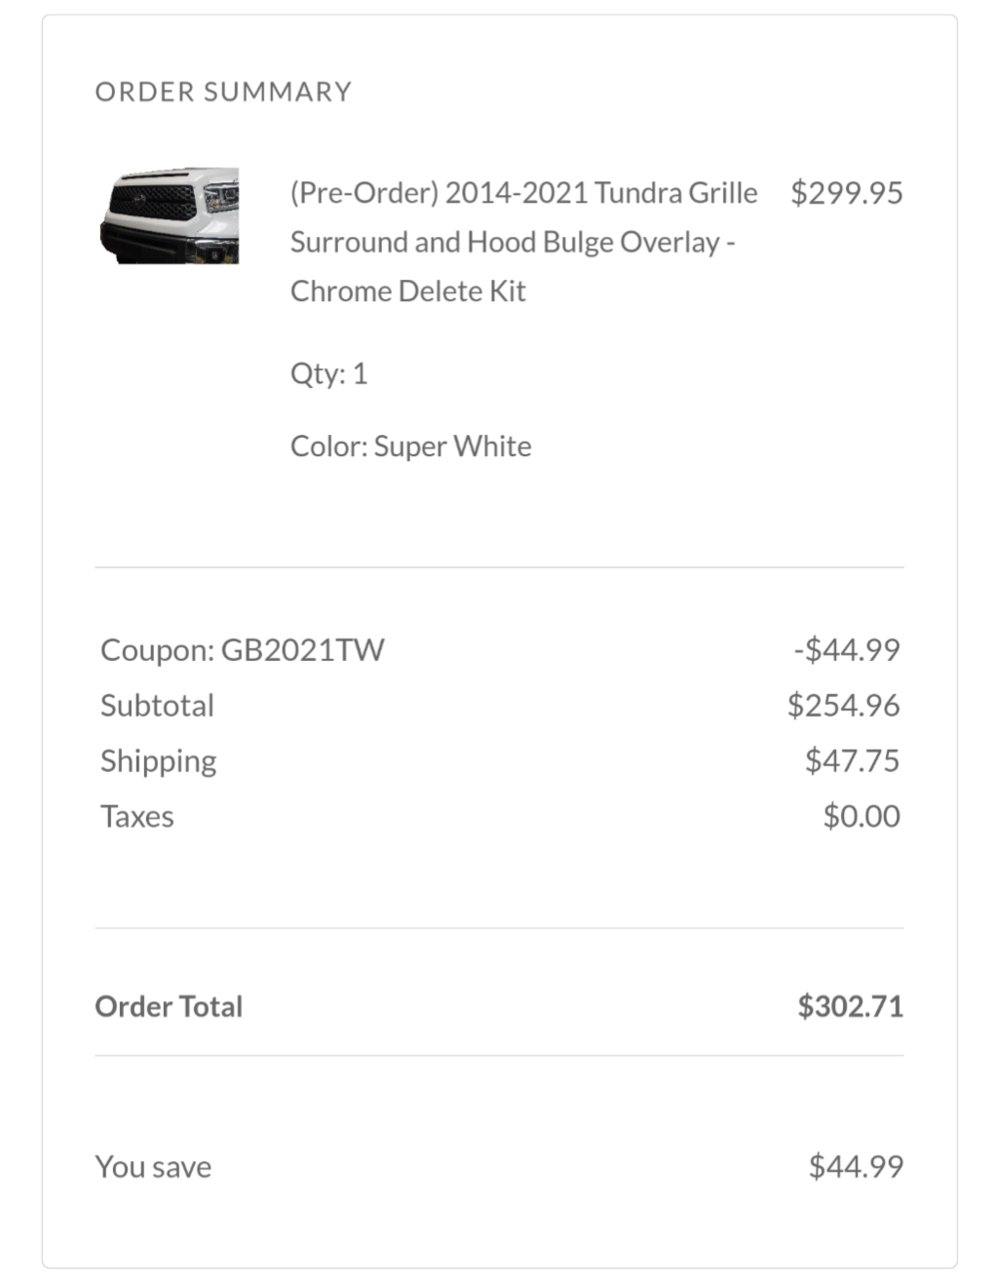Open the Tundra grille product thumbnail
Image resolution: width=994 pixels, height=1280 pixels.
coord(169,216)
